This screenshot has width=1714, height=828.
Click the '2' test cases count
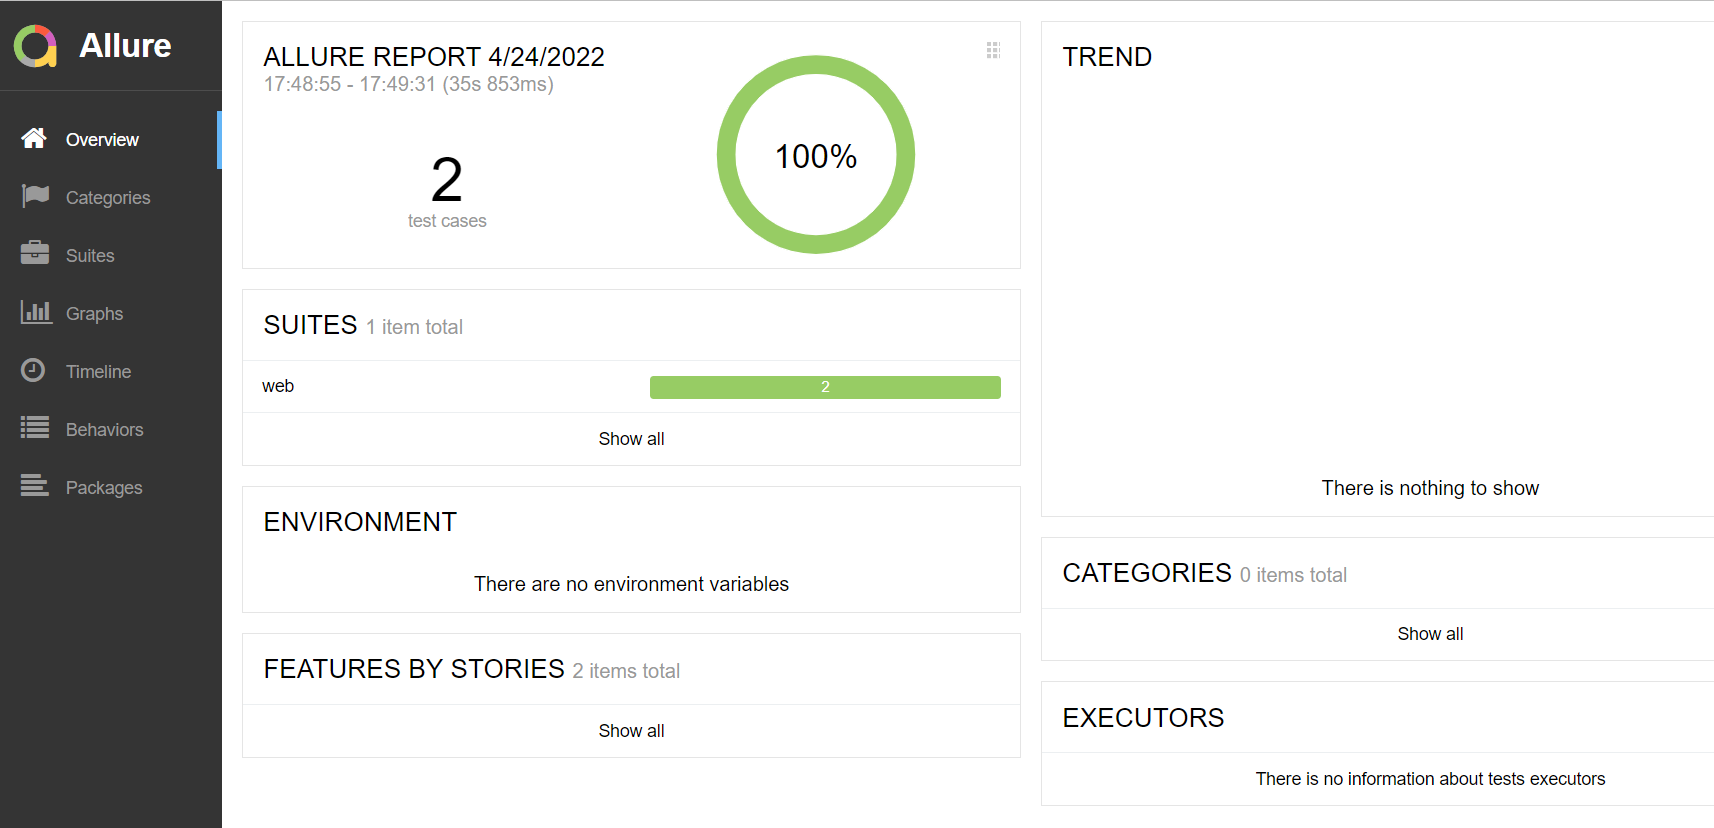tap(447, 180)
